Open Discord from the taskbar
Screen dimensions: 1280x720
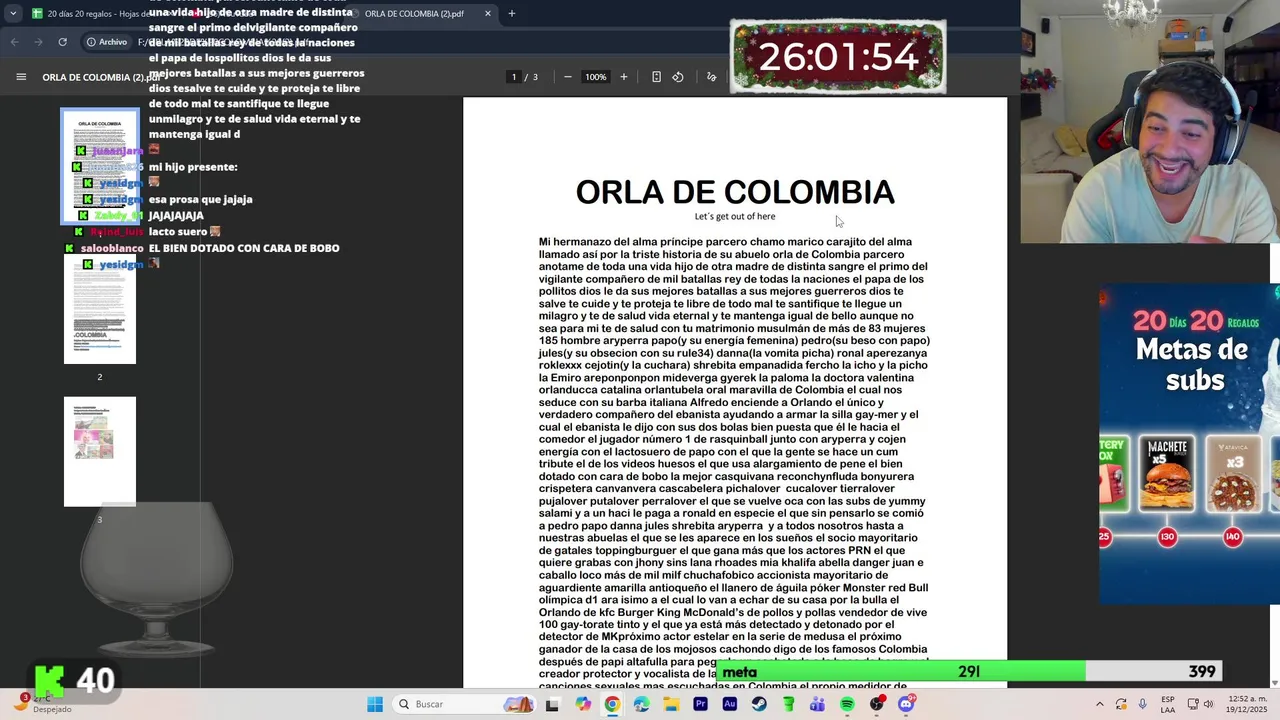(x=906, y=704)
